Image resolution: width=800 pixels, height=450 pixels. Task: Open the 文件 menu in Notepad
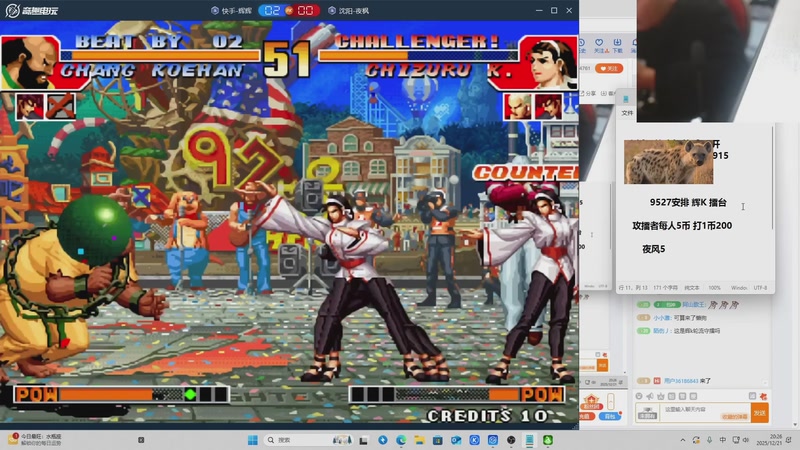[627, 113]
